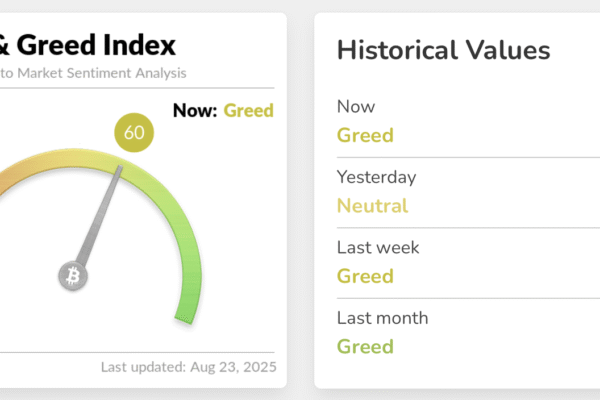Click the "& Greed Index" card title
600x400 pixels.
tap(88, 45)
